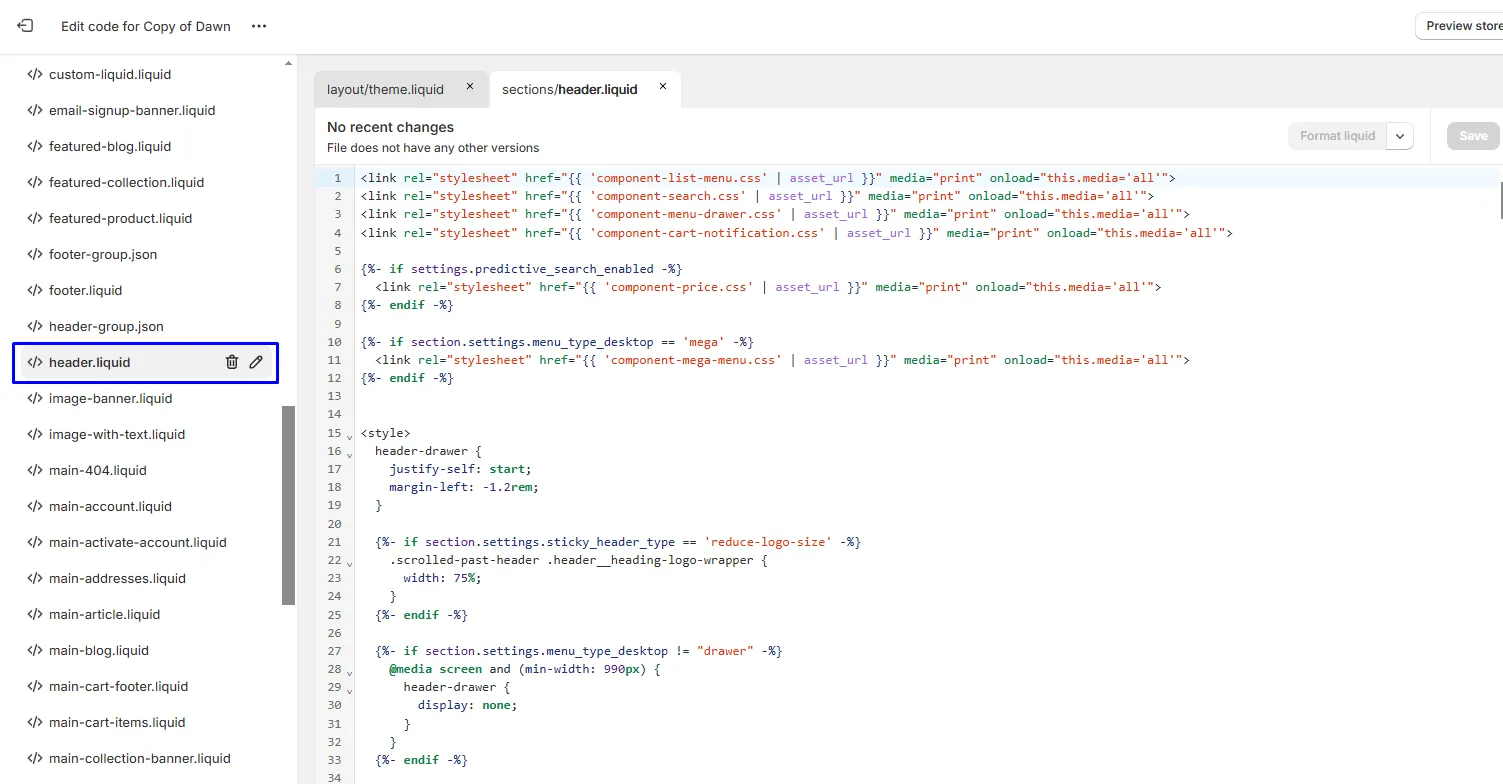Click the sidebar scroll-up arrow
This screenshot has height=784, width=1503.
289,63
